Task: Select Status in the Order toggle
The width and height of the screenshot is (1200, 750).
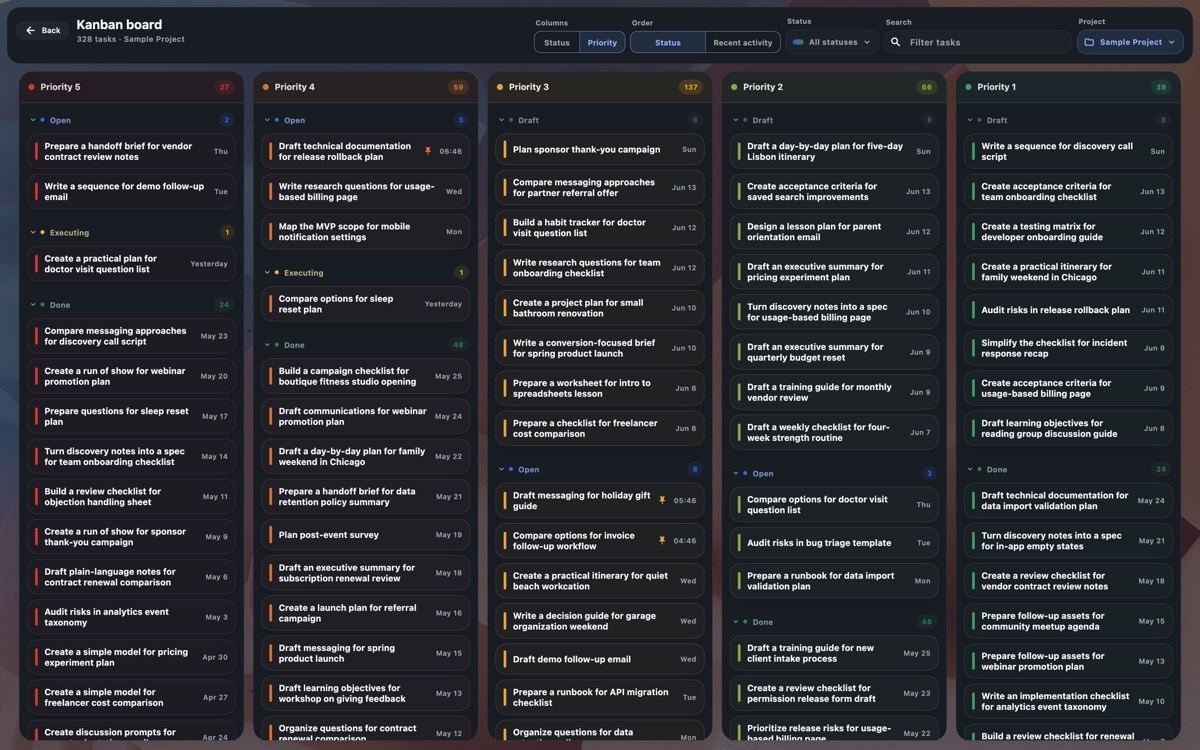Action: click(668, 42)
